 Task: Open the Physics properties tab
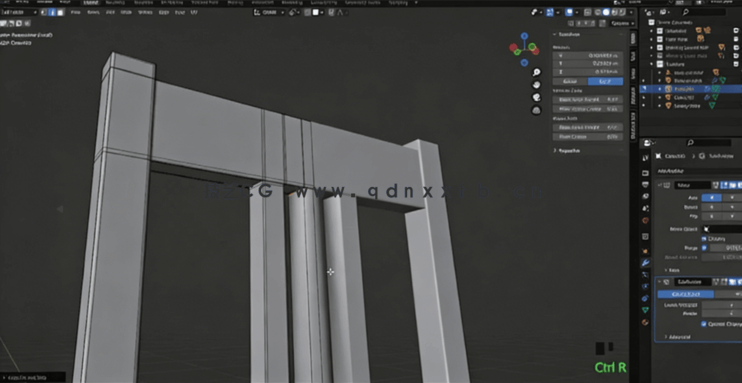point(645,286)
